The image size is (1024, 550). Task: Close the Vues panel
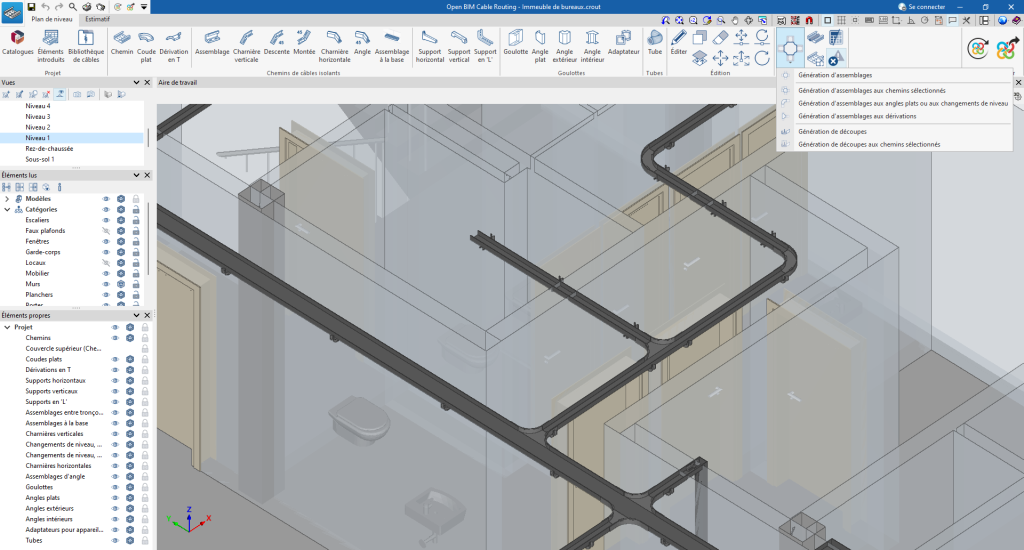click(x=147, y=82)
